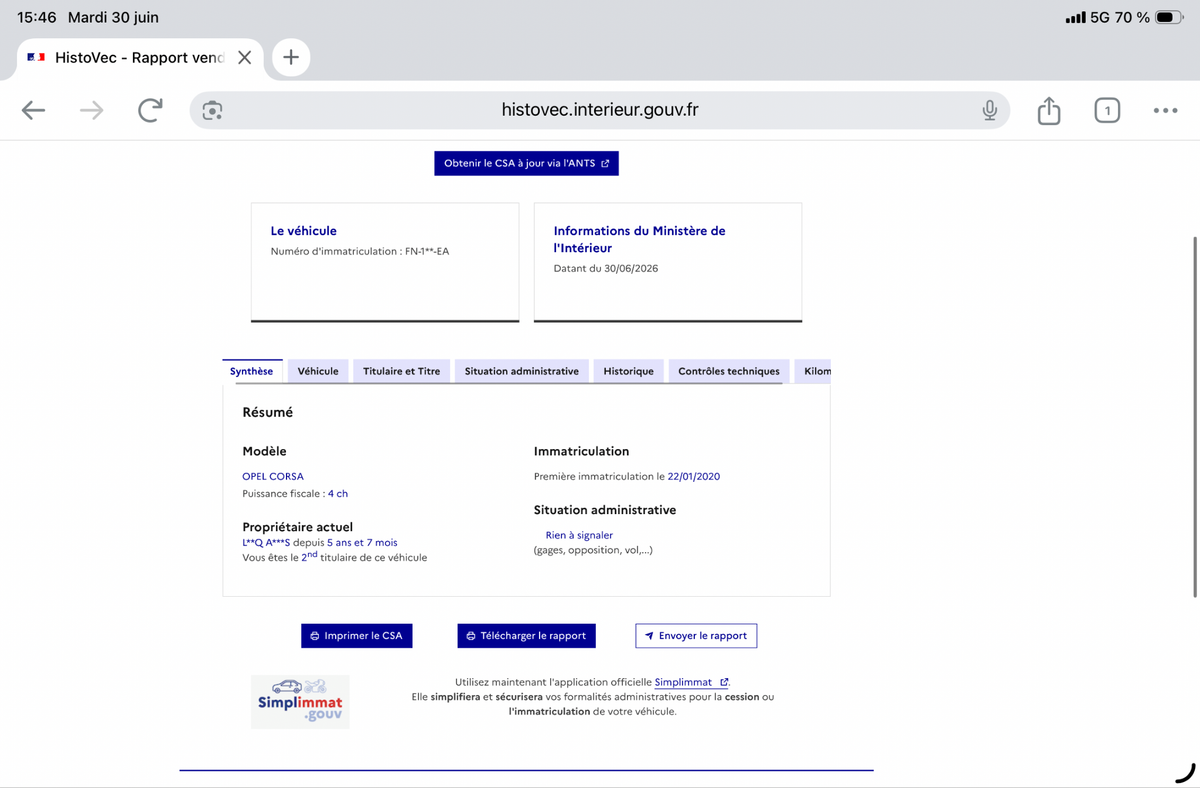1200x788 pixels.
Task: Open the browser three-dots menu
Action: pyautogui.click(x=1165, y=110)
